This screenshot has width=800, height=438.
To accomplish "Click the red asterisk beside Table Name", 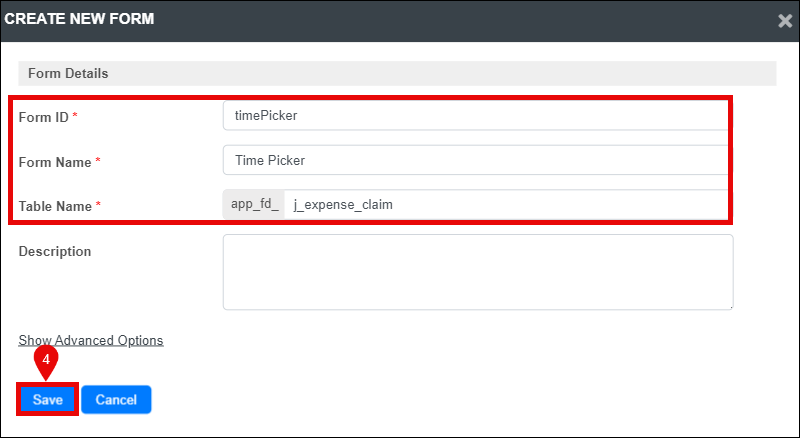I will pyautogui.click(x=98, y=205).
